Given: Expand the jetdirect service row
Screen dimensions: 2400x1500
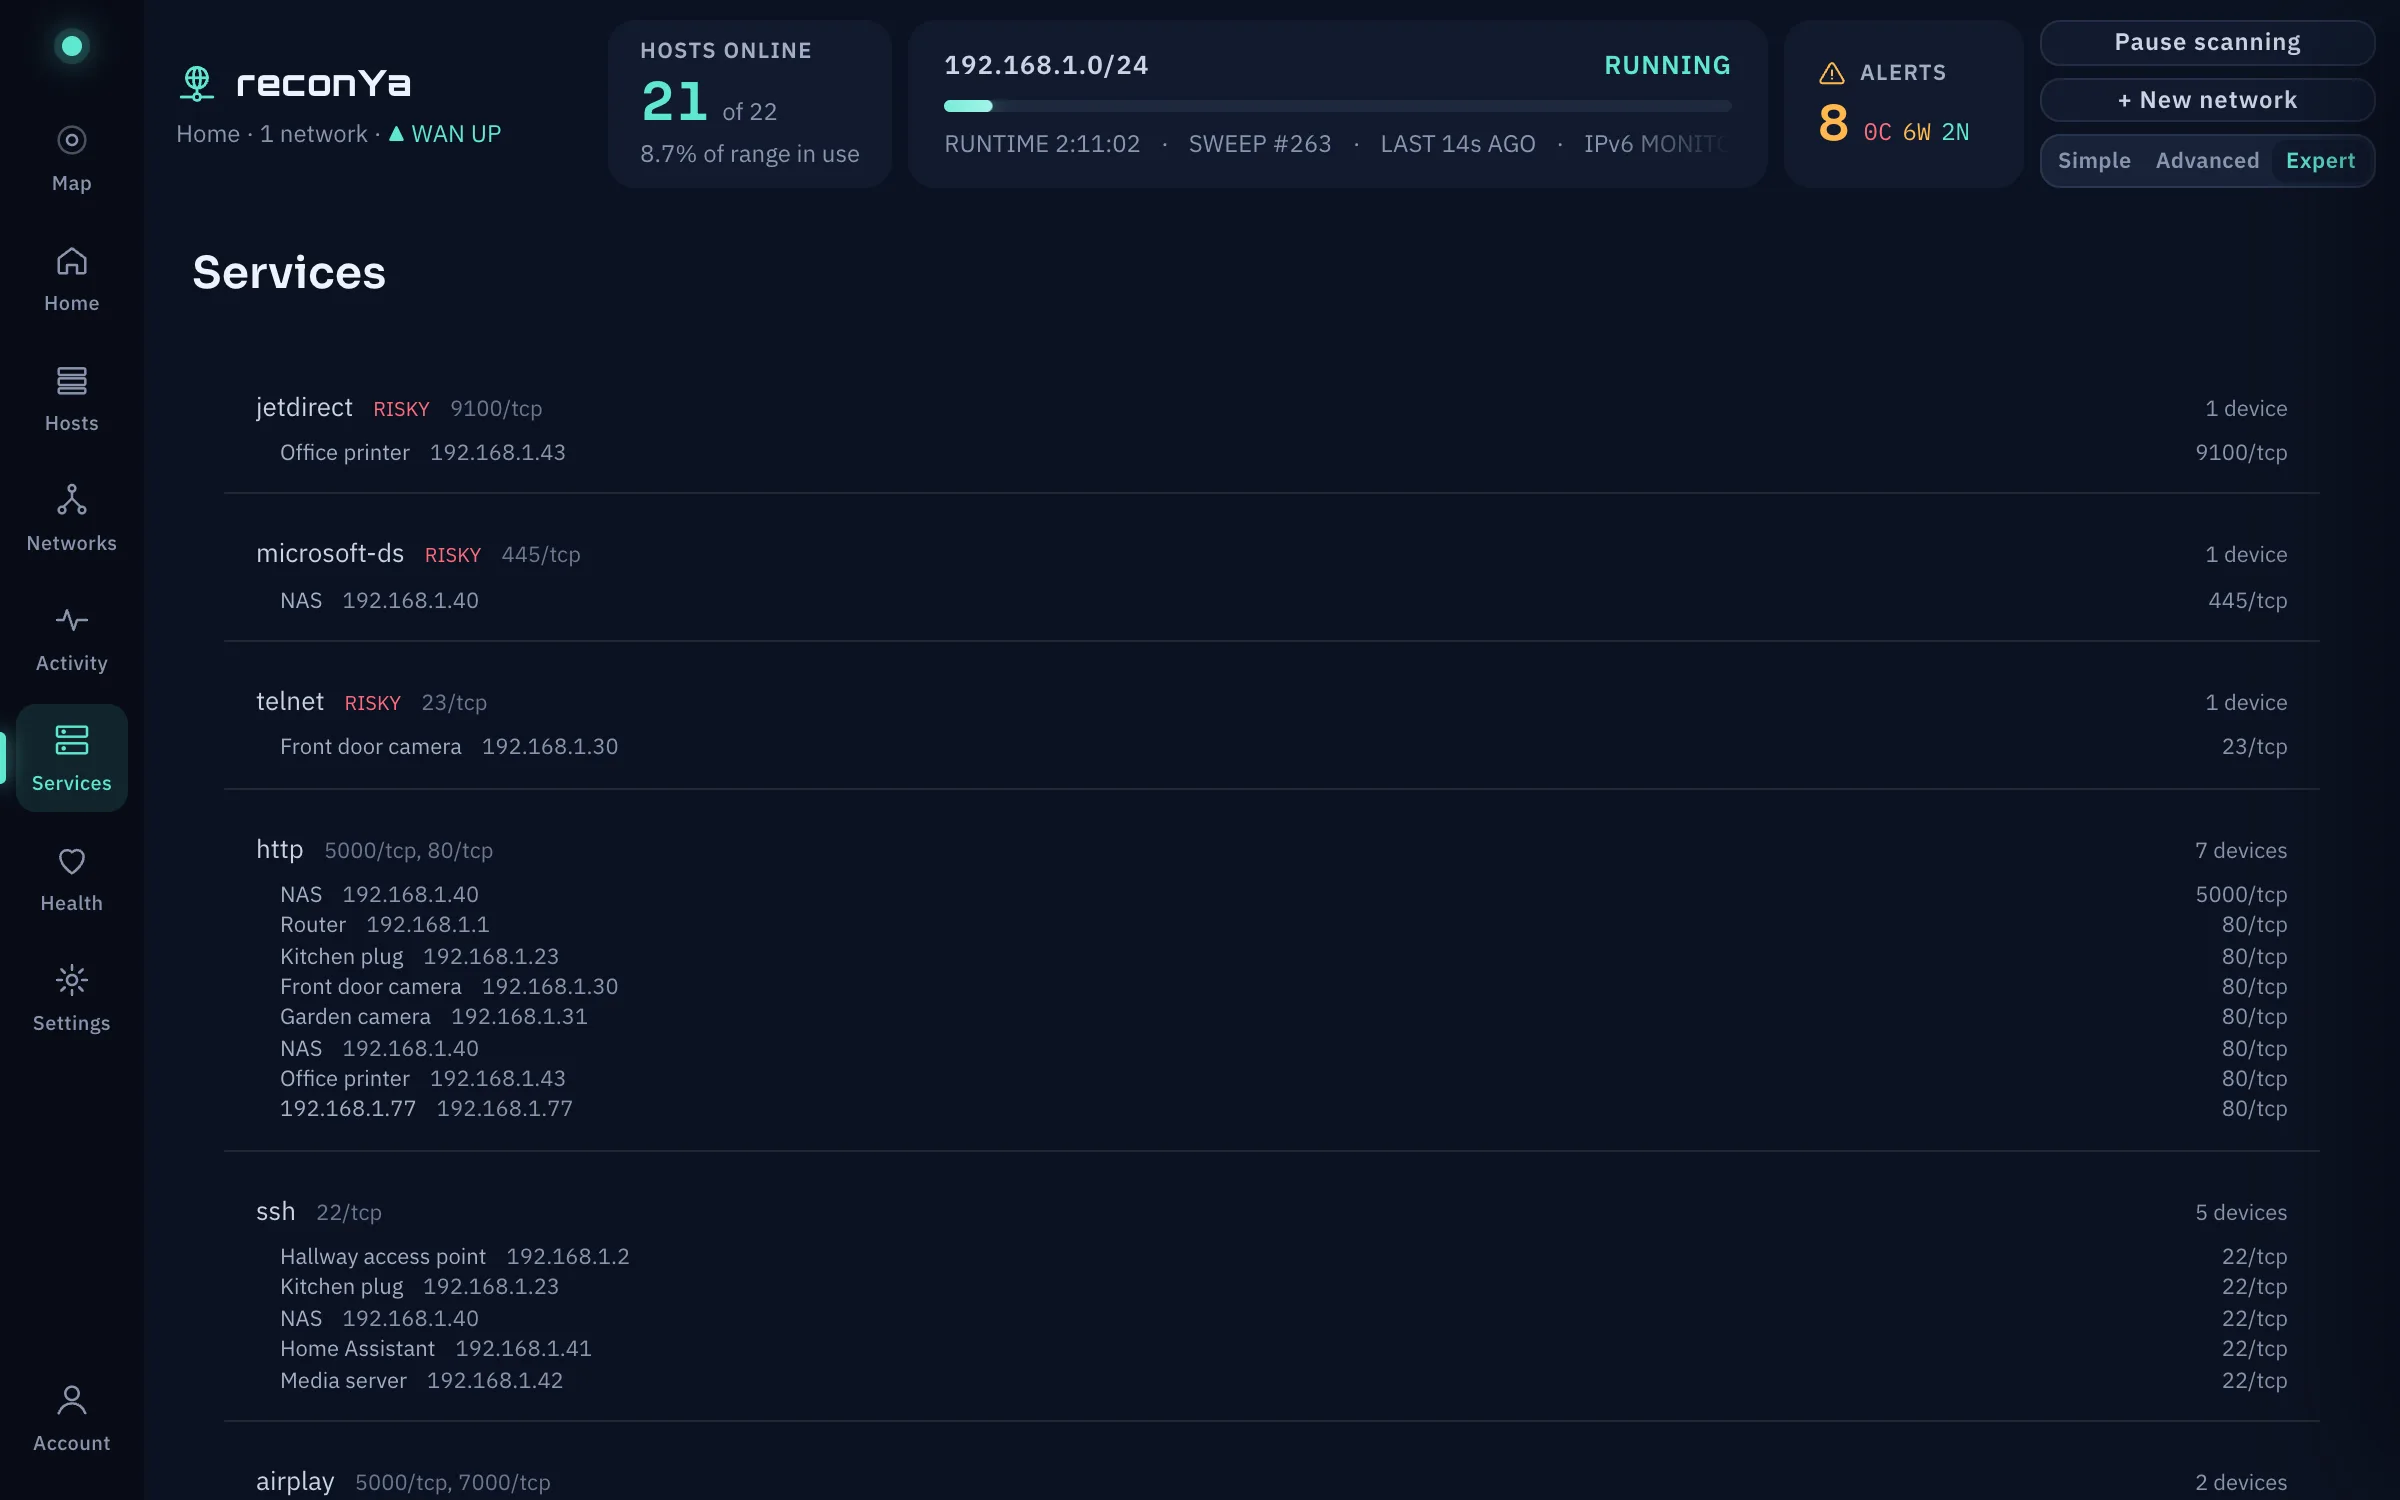Looking at the screenshot, I should [x=1271, y=408].
